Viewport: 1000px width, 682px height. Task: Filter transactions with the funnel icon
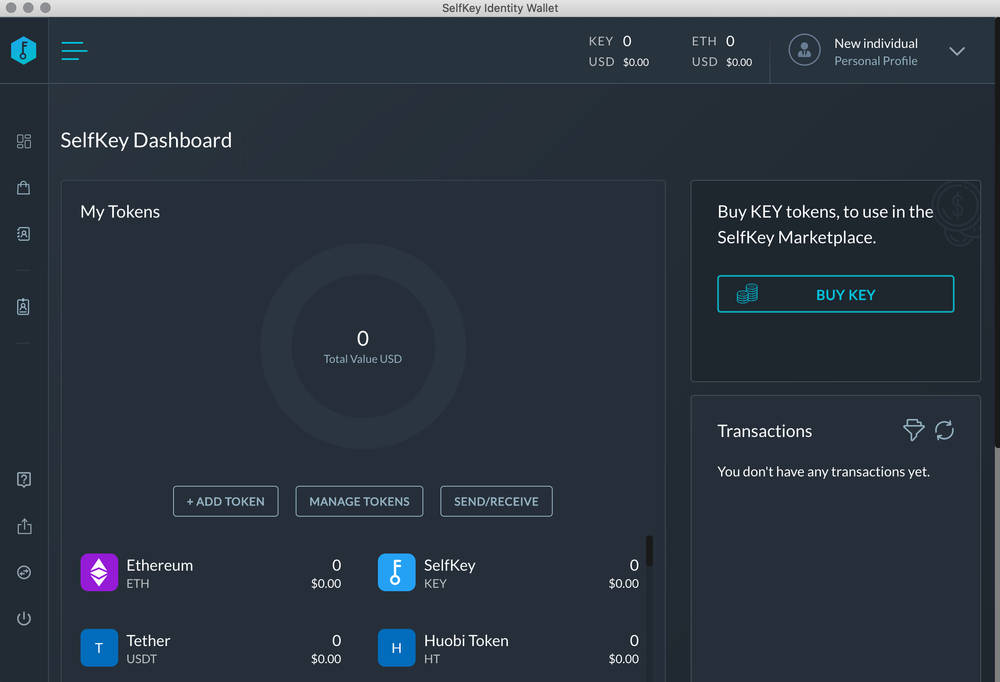[913, 430]
